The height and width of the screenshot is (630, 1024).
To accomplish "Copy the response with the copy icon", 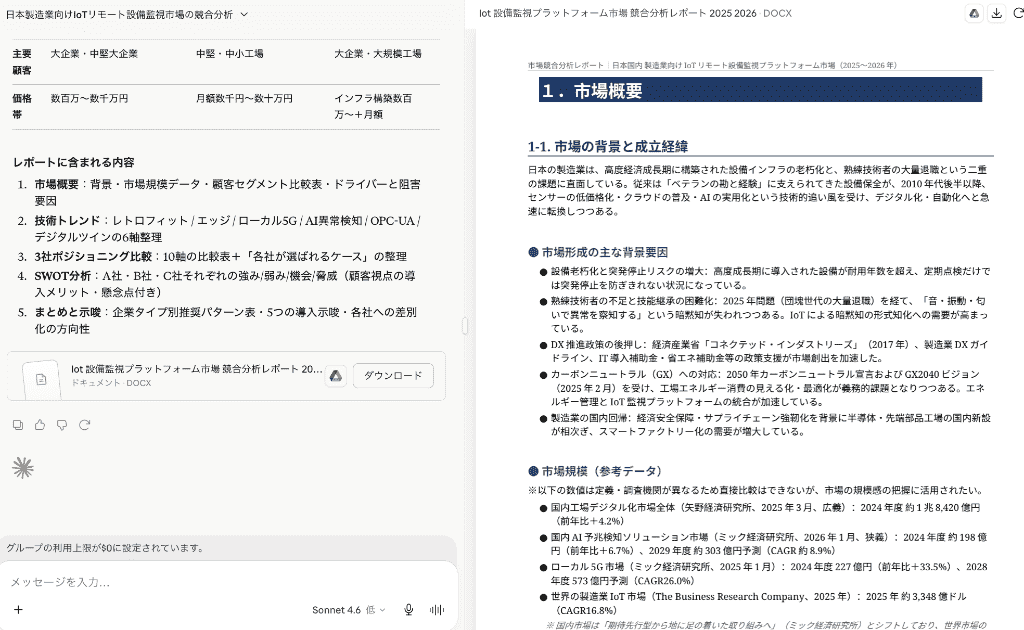I will pyautogui.click(x=18, y=425).
